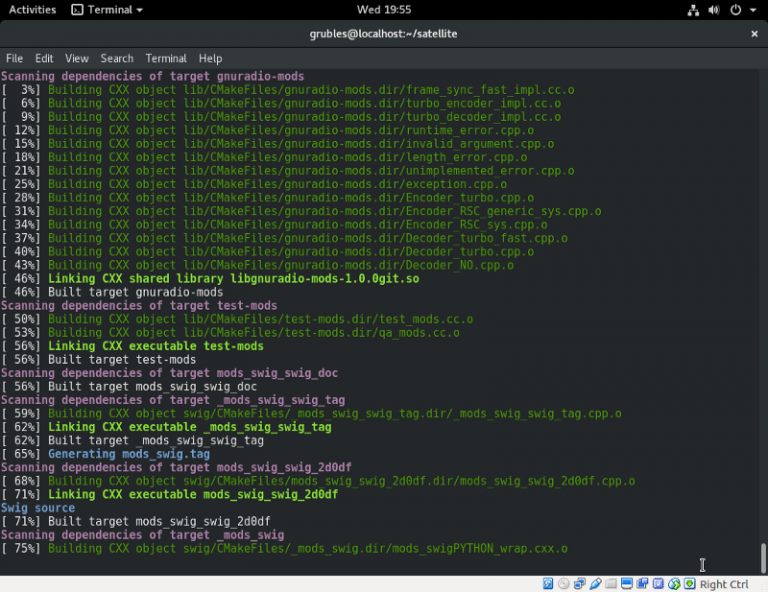The height and width of the screenshot is (592, 768).
Task: Click the volume speaker icon in top bar
Action: click(714, 10)
